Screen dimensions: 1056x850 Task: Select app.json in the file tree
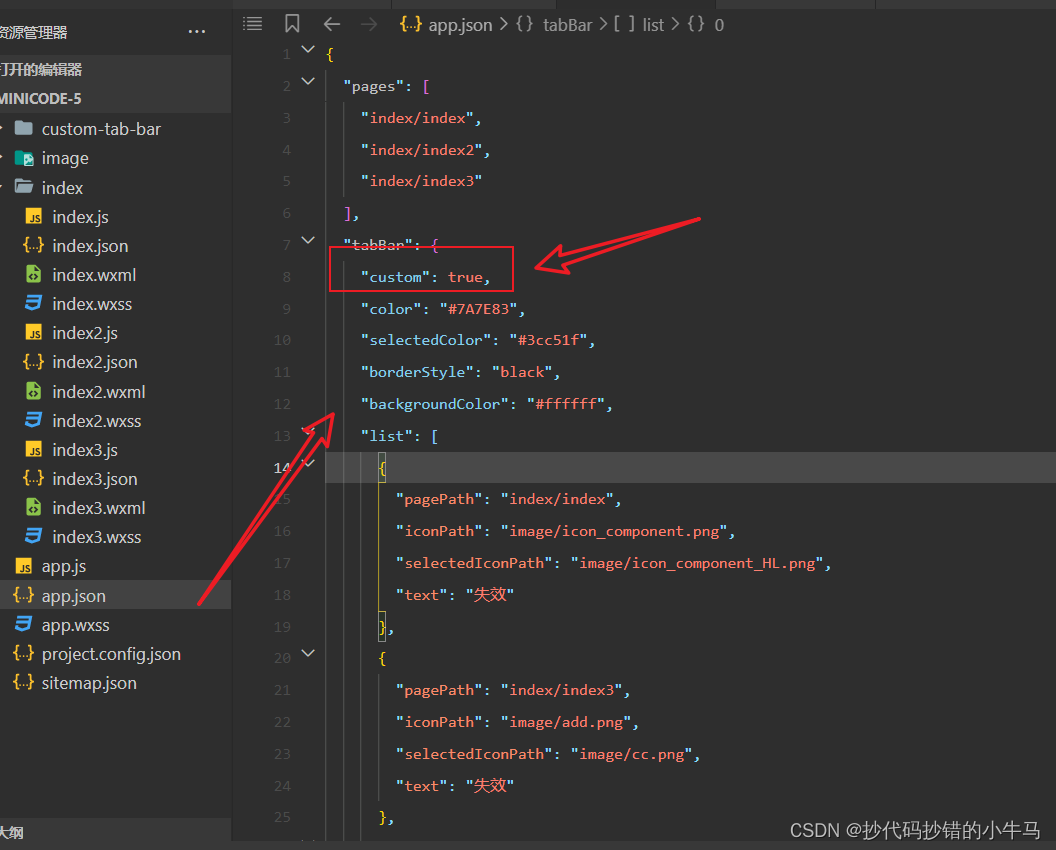point(115,595)
